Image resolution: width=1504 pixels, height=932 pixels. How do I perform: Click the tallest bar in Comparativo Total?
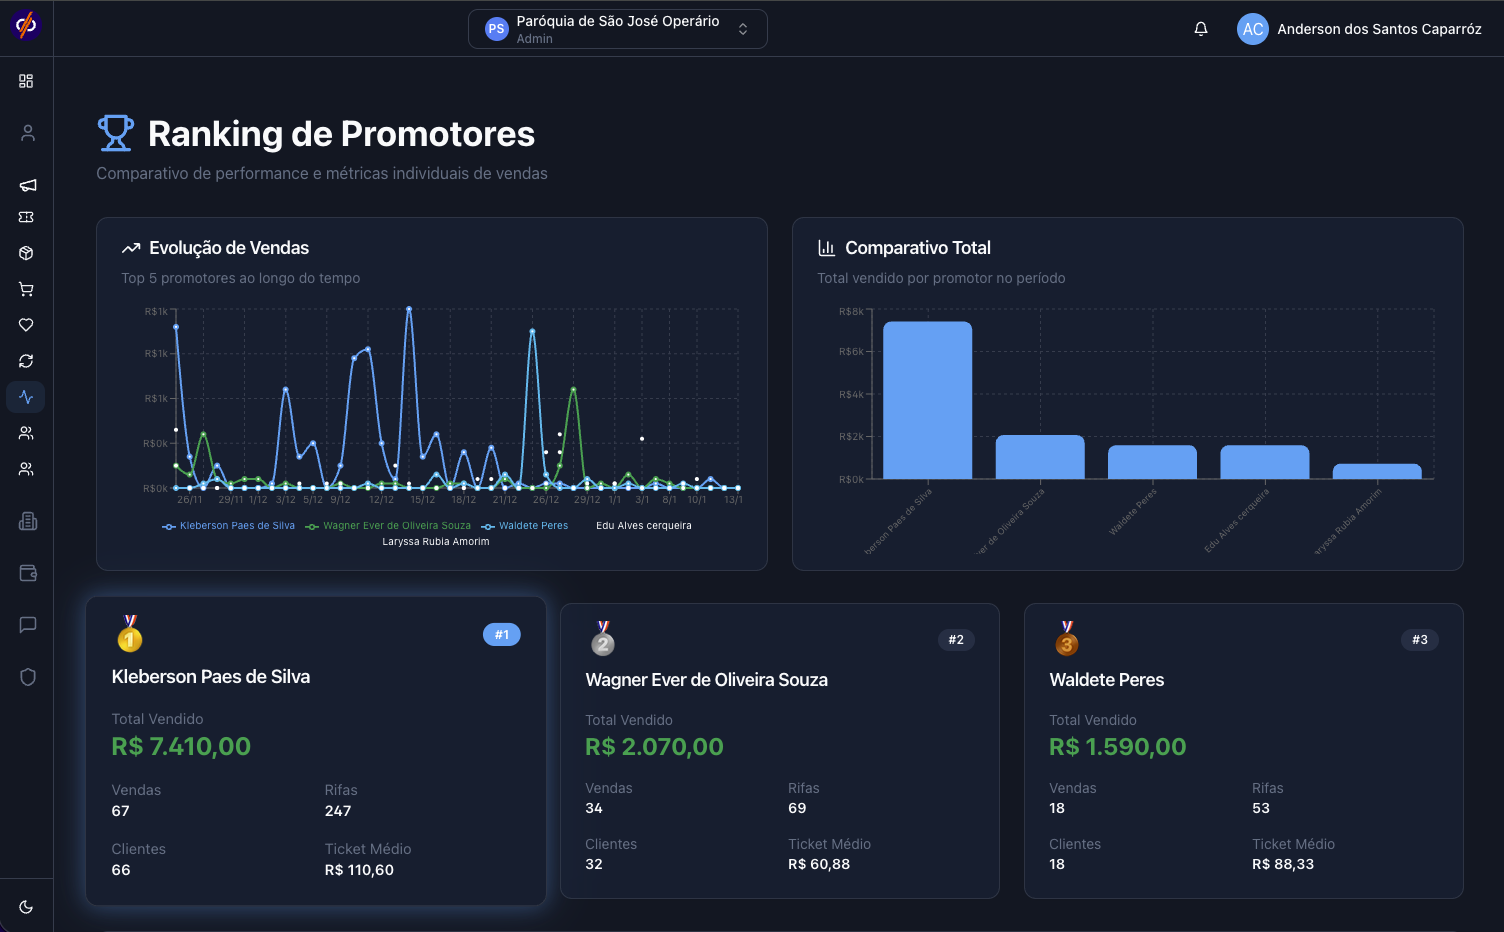(x=927, y=400)
